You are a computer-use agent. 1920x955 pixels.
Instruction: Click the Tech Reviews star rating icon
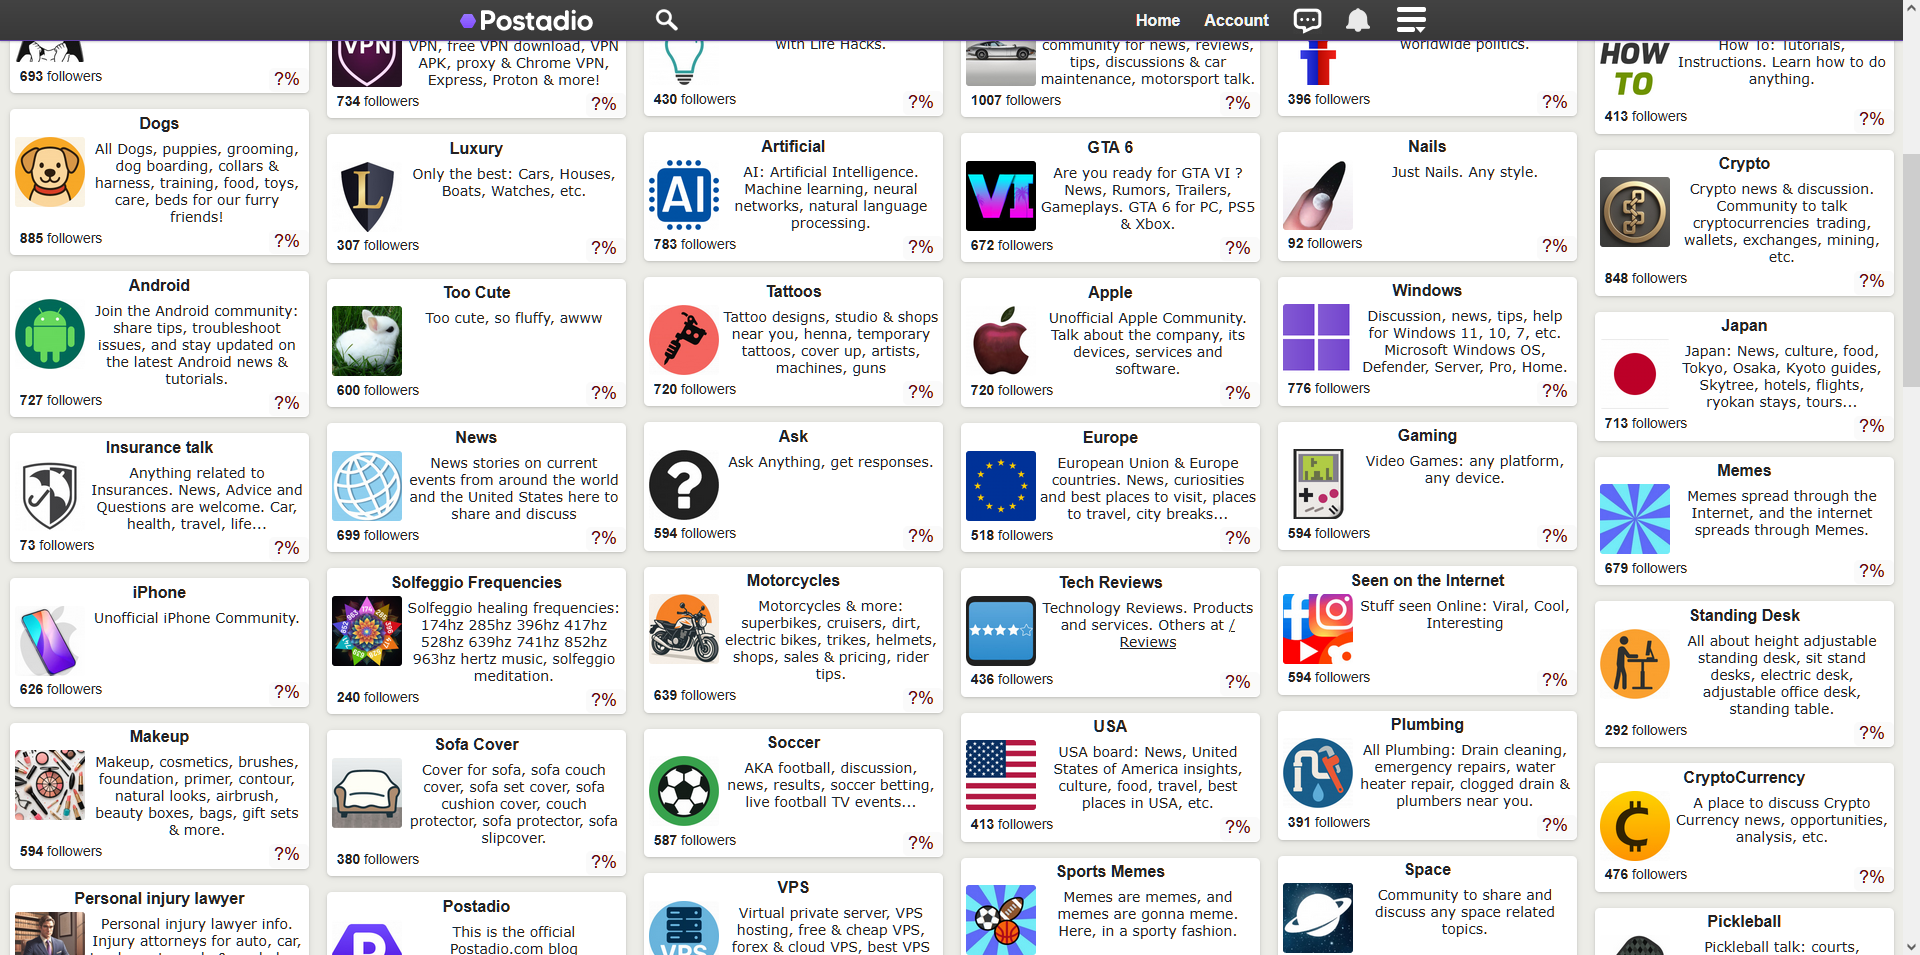[x=1001, y=631]
